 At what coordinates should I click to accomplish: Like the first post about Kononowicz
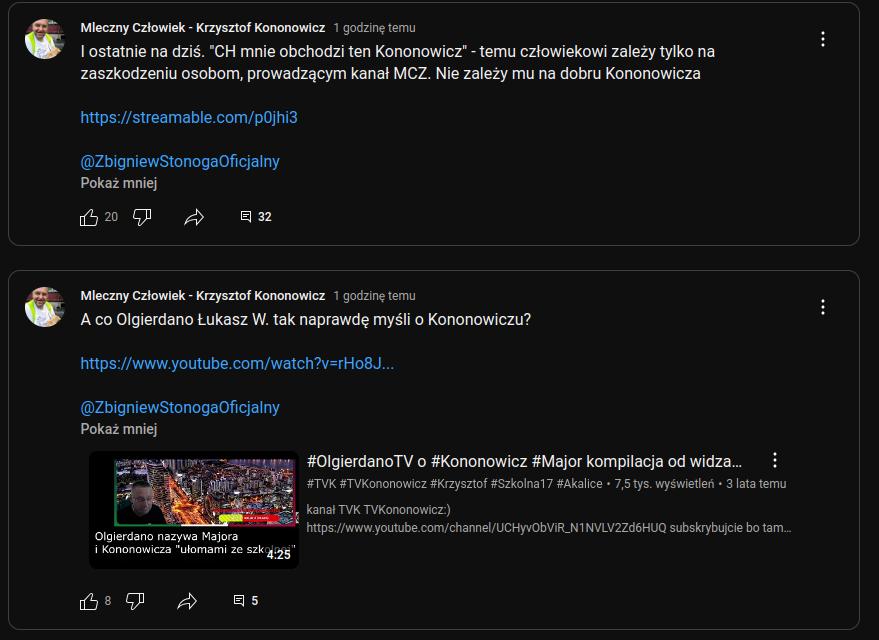point(89,217)
